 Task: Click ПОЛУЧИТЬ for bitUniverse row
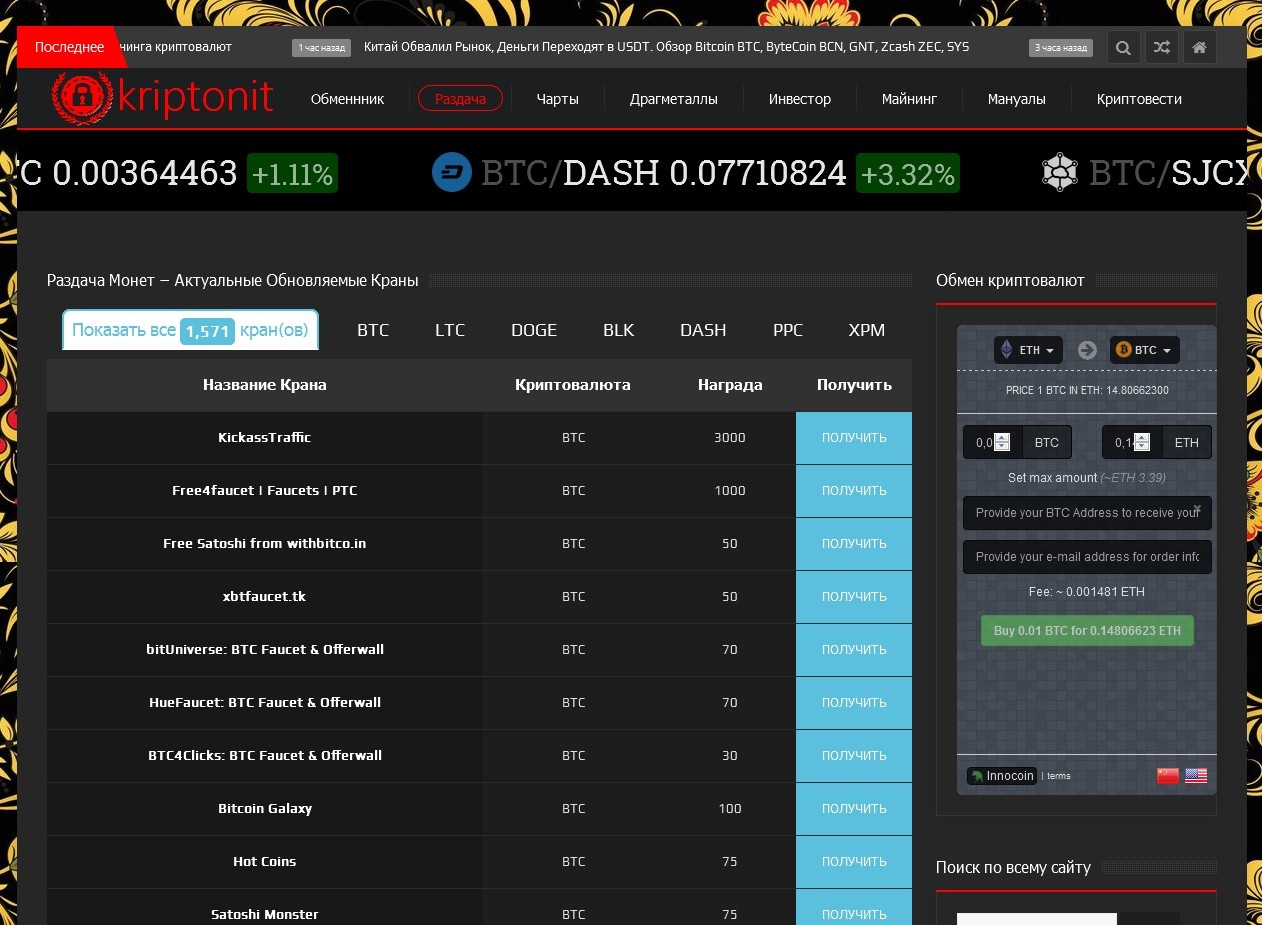pyautogui.click(x=854, y=650)
